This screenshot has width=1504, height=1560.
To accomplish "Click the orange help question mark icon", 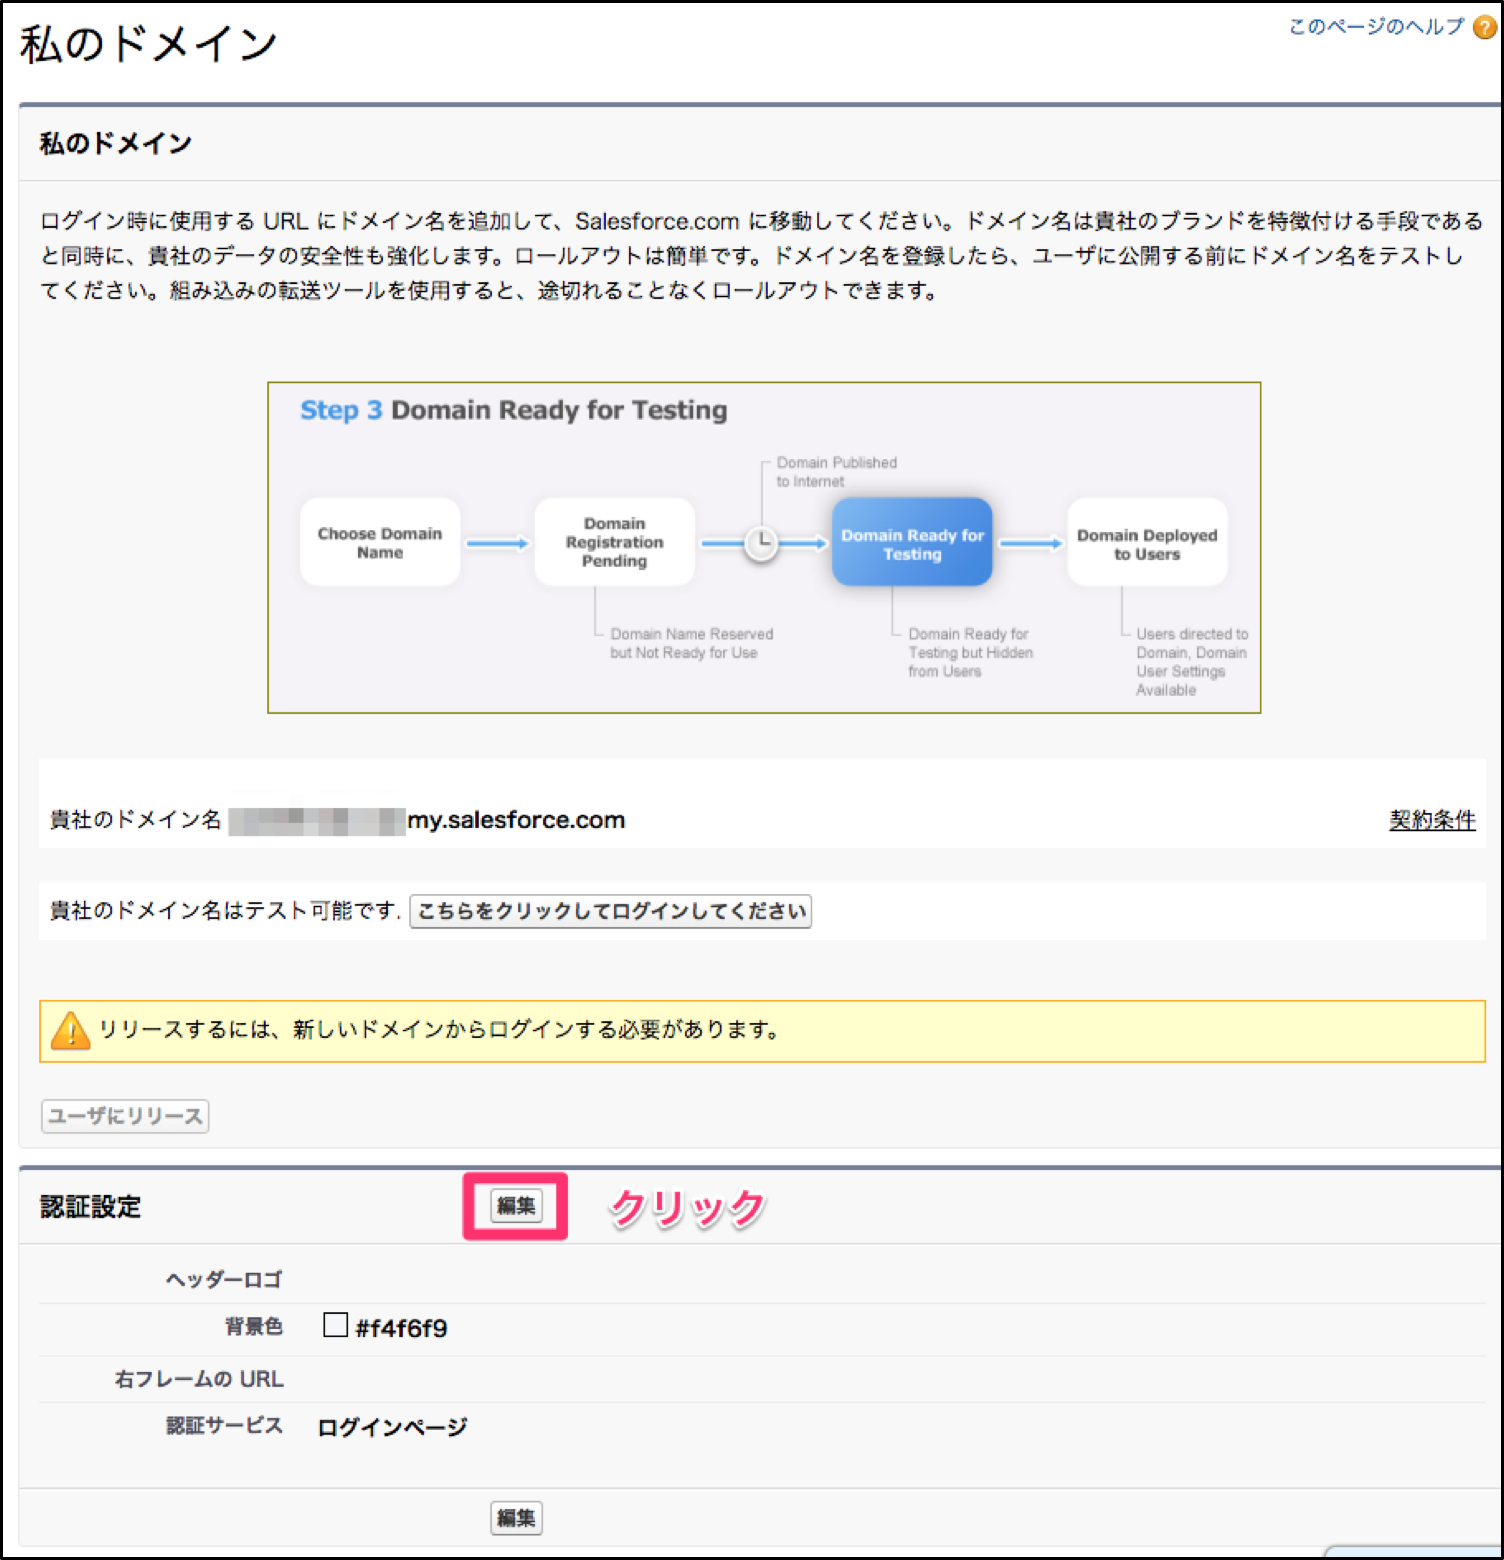I will (1485, 27).
